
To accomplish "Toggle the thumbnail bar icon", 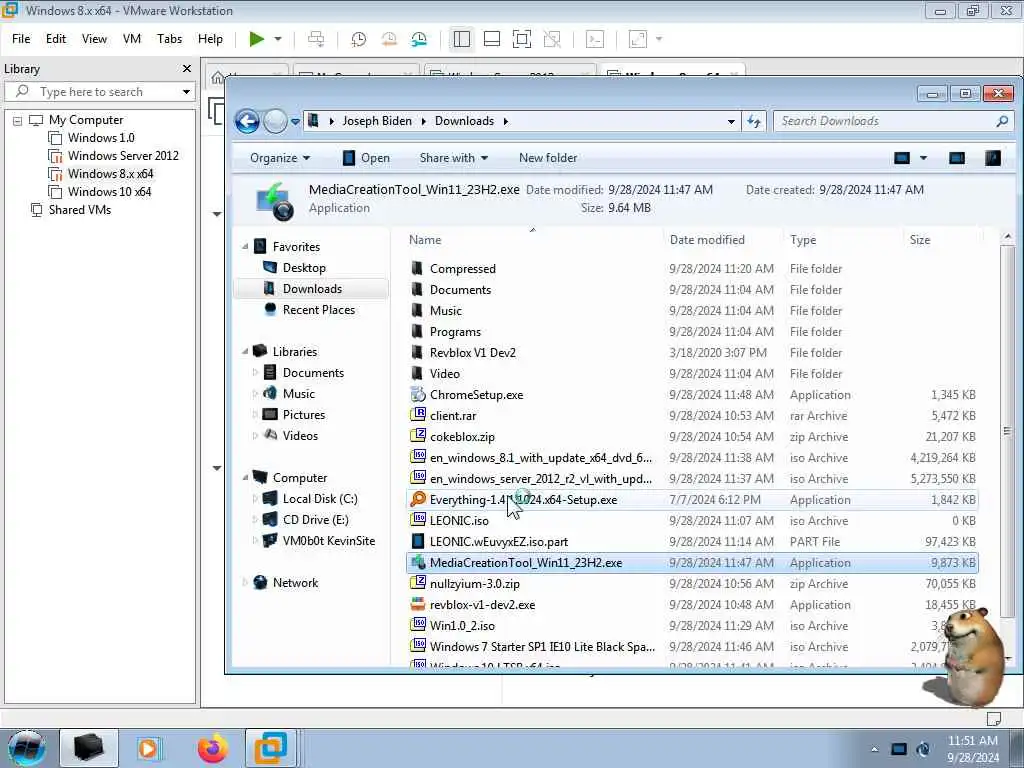I will [x=492, y=39].
